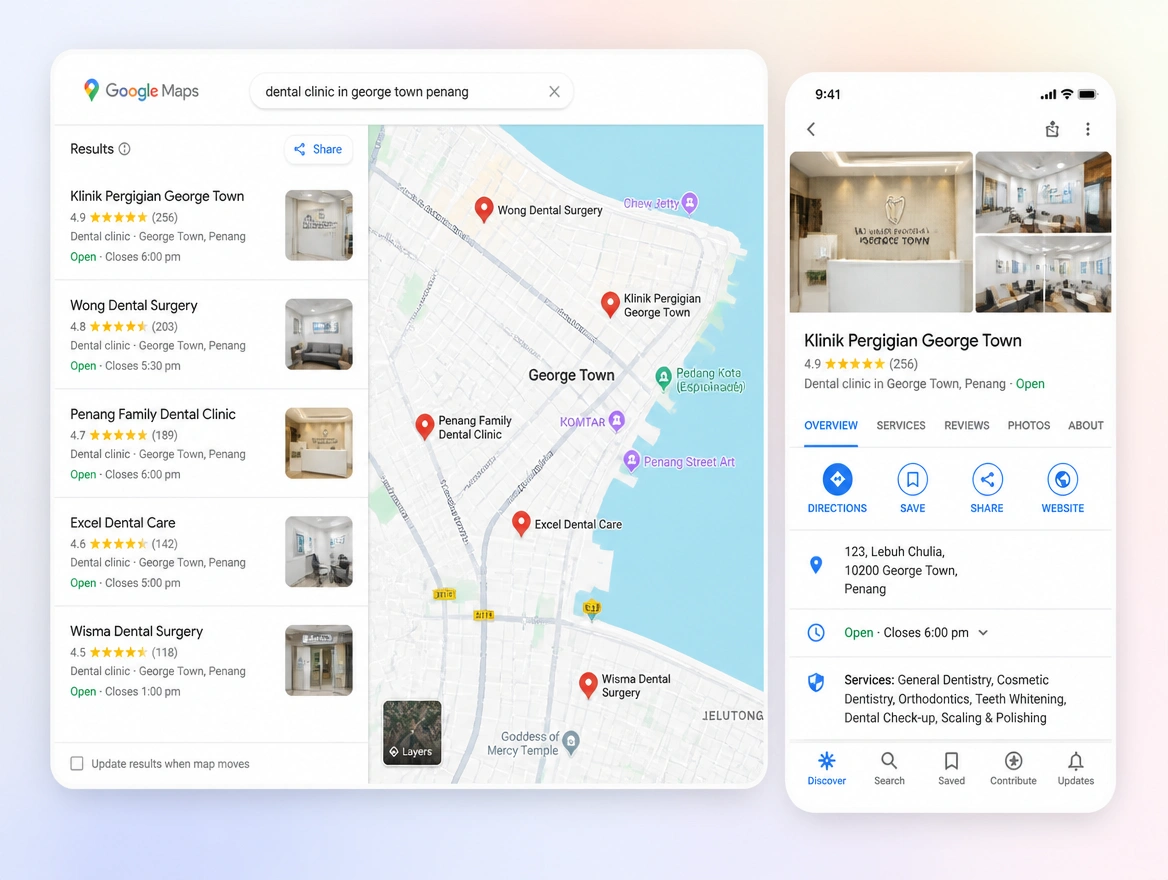Click the (256) review count in mobile panel
This screenshot has height=880, width=1168.
click(904, 364)
